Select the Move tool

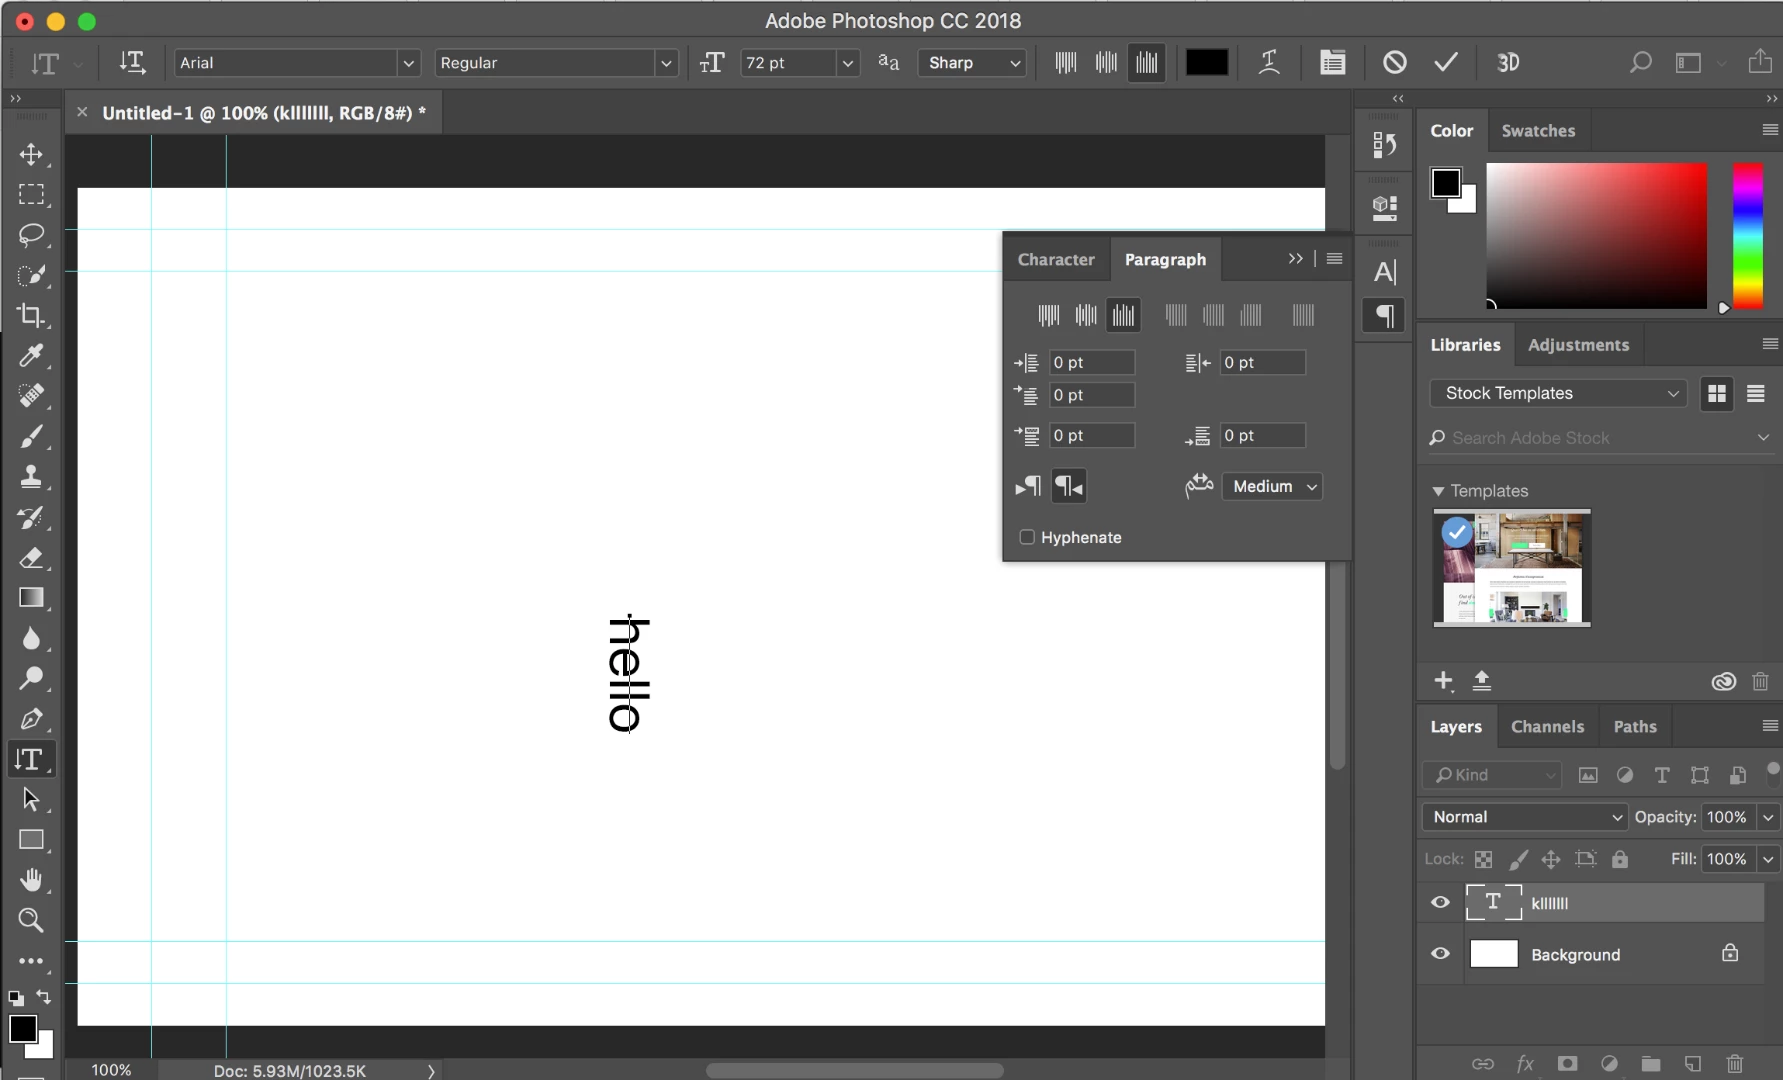point(31,154)
